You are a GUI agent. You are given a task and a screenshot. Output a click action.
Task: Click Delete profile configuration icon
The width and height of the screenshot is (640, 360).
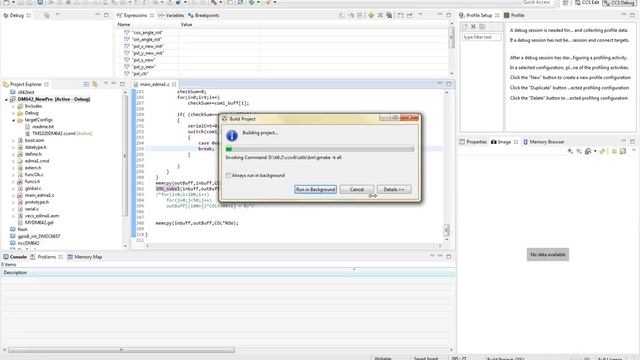[x=473, y=27]
